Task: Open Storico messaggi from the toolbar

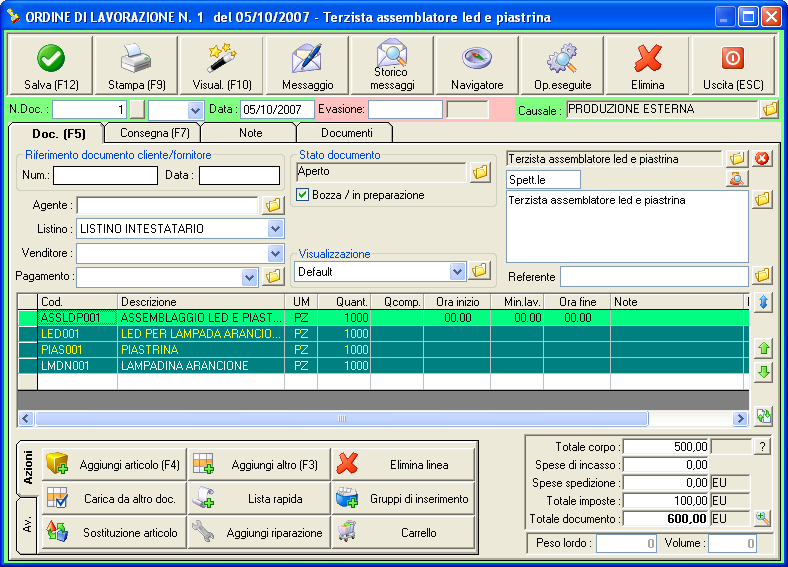Action: click(392, 66)
